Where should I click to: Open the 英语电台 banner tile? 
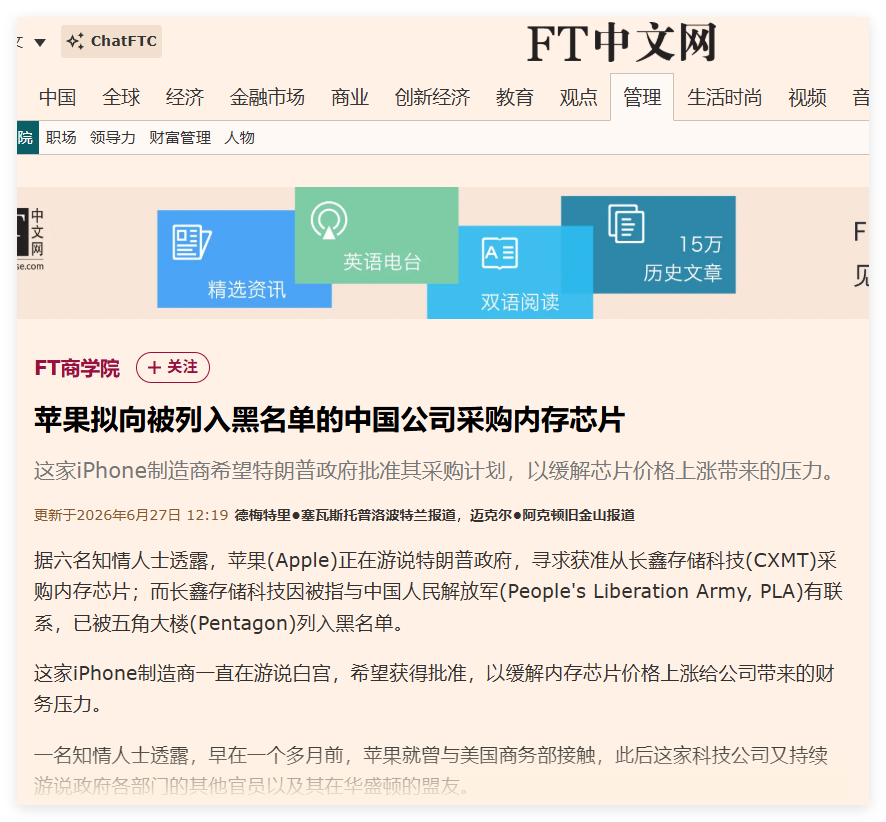pyautogui.click(x=376, y=235)
